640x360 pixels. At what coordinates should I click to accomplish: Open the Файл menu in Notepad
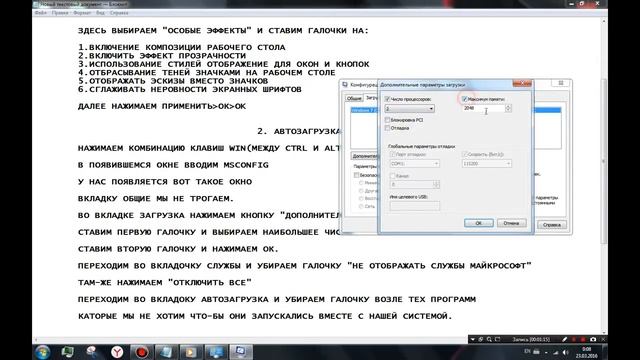40,13
